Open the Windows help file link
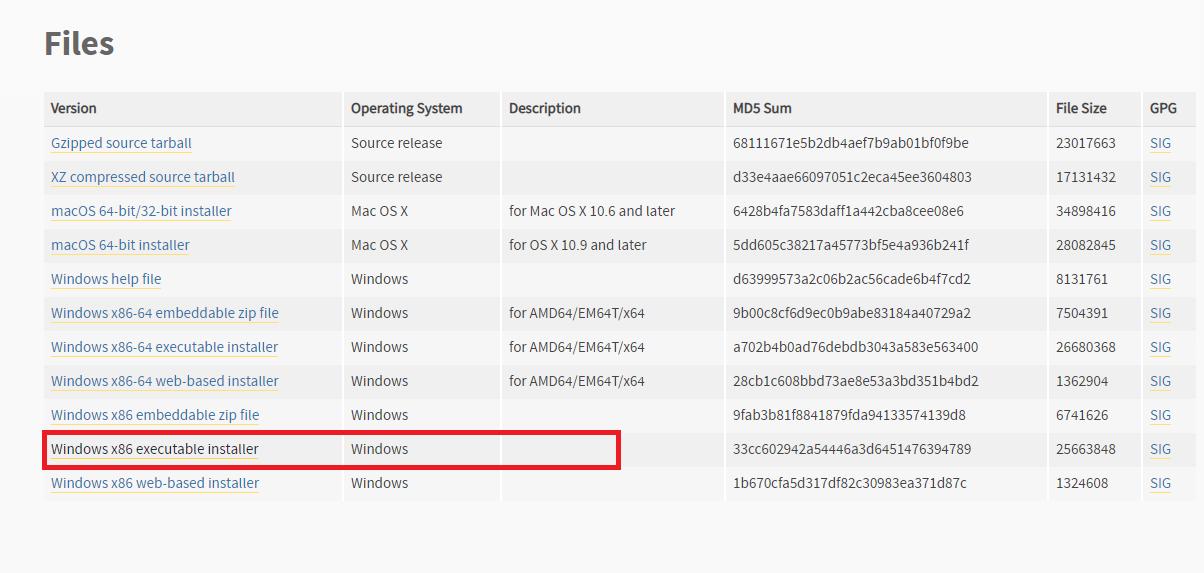The width and height of the screenshot is (1204, 573). point(106,279)
